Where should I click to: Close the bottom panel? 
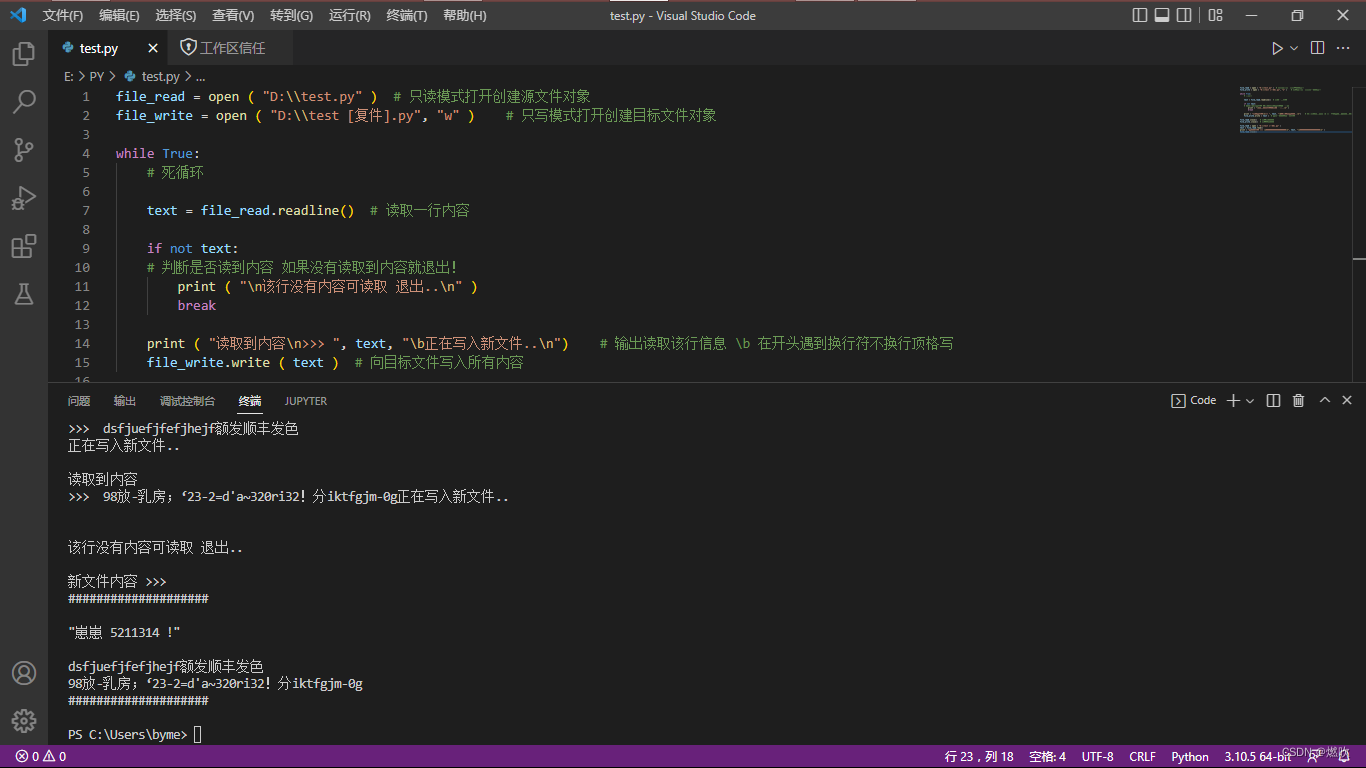click(x=1347, y=400)
